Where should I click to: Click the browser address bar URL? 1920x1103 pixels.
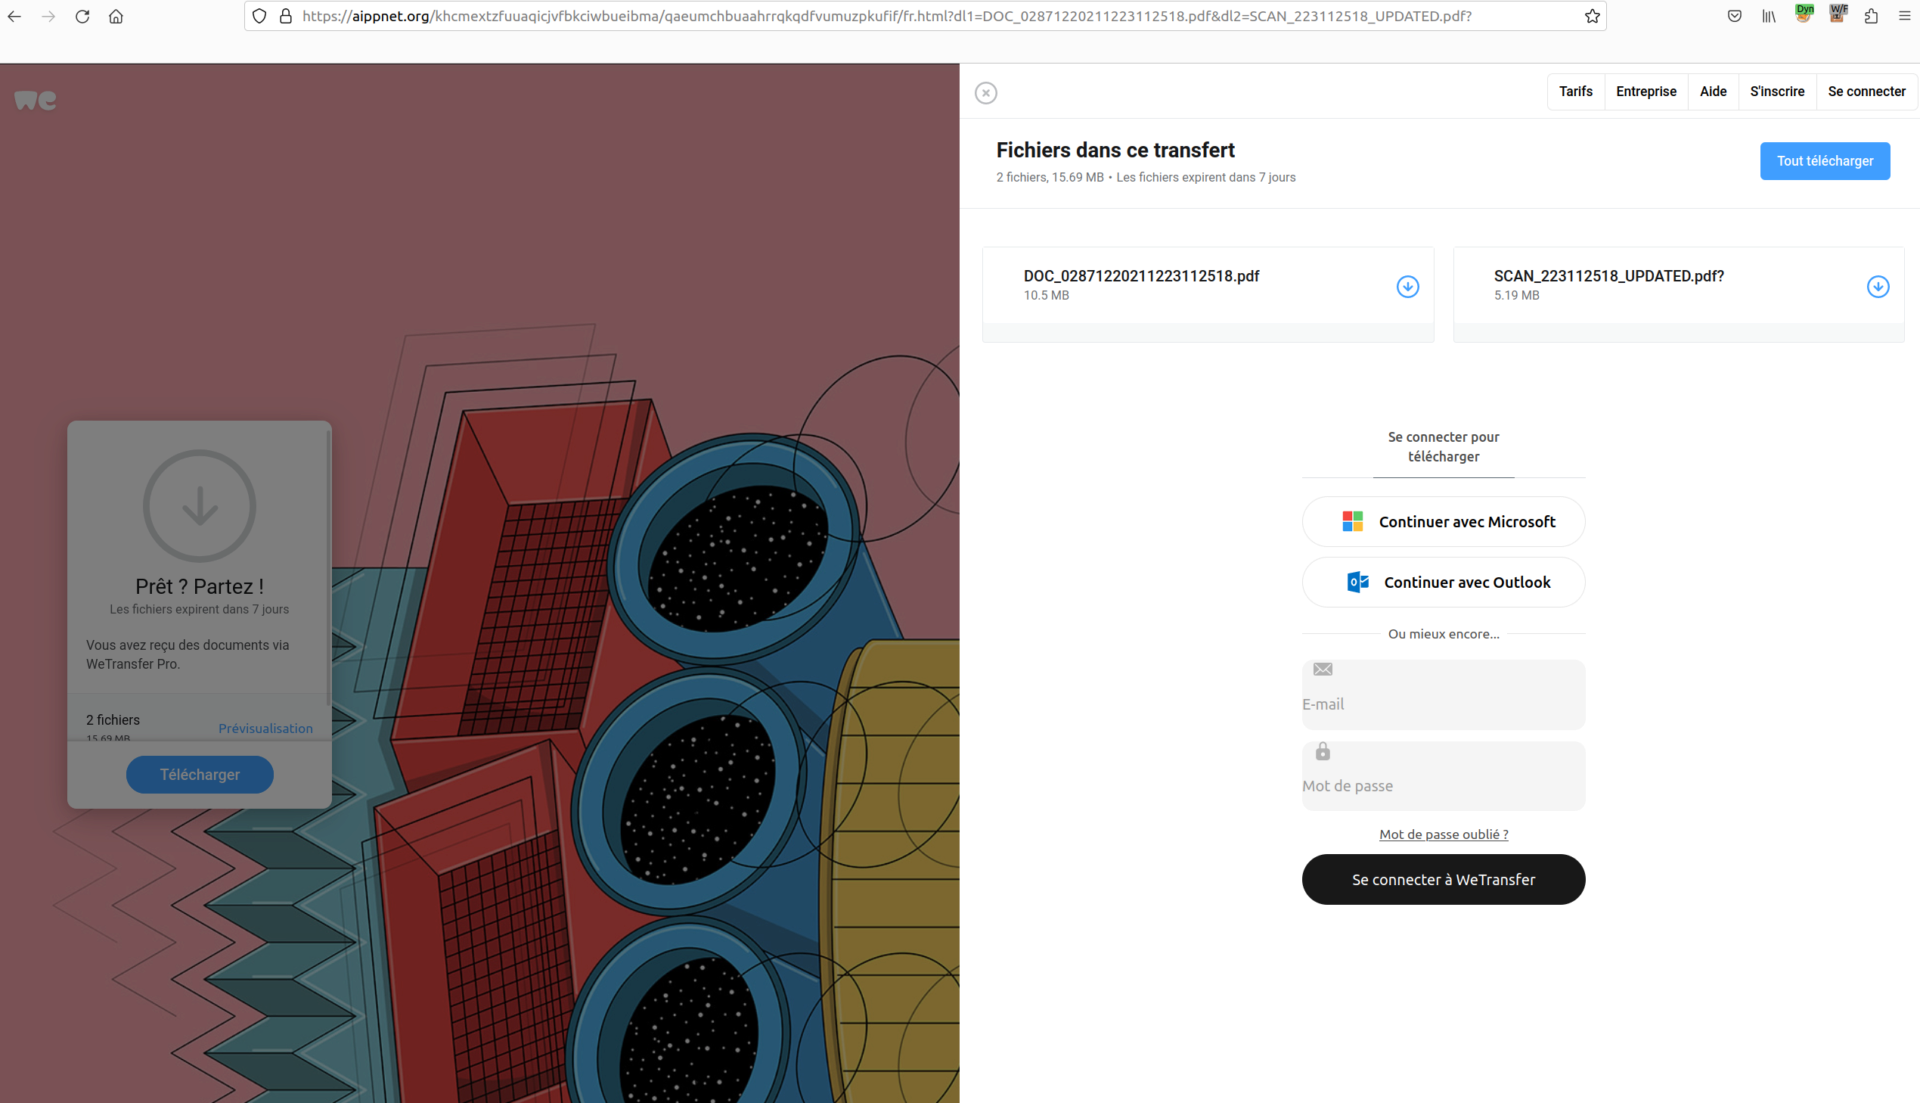click(886, 16)
